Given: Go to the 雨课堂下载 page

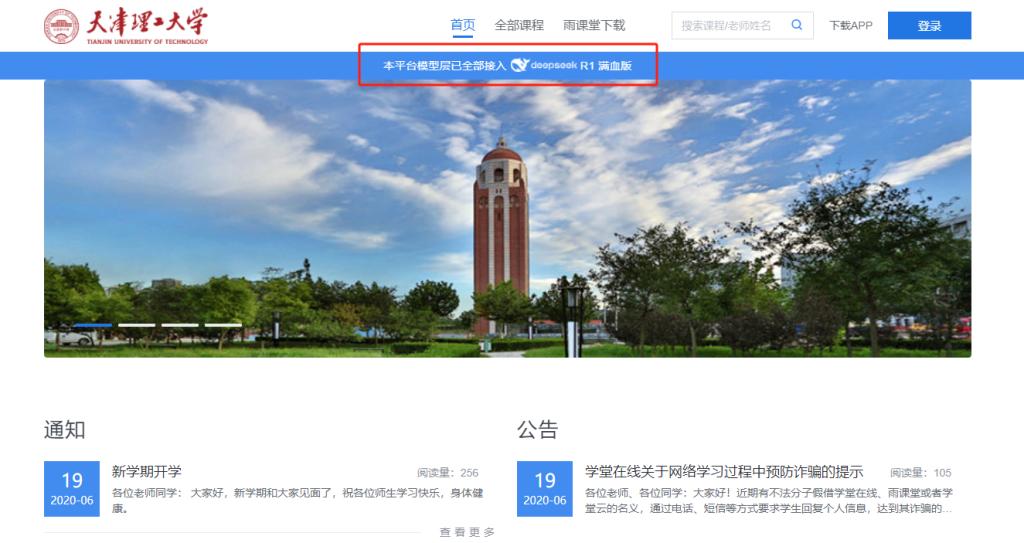Looking at the screenshot, I should coord(593,25).
